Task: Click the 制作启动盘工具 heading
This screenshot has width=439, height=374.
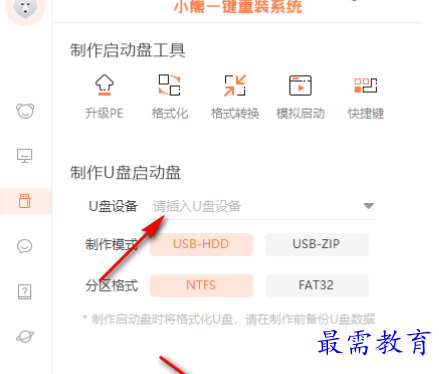Action: tap(128, 50)
